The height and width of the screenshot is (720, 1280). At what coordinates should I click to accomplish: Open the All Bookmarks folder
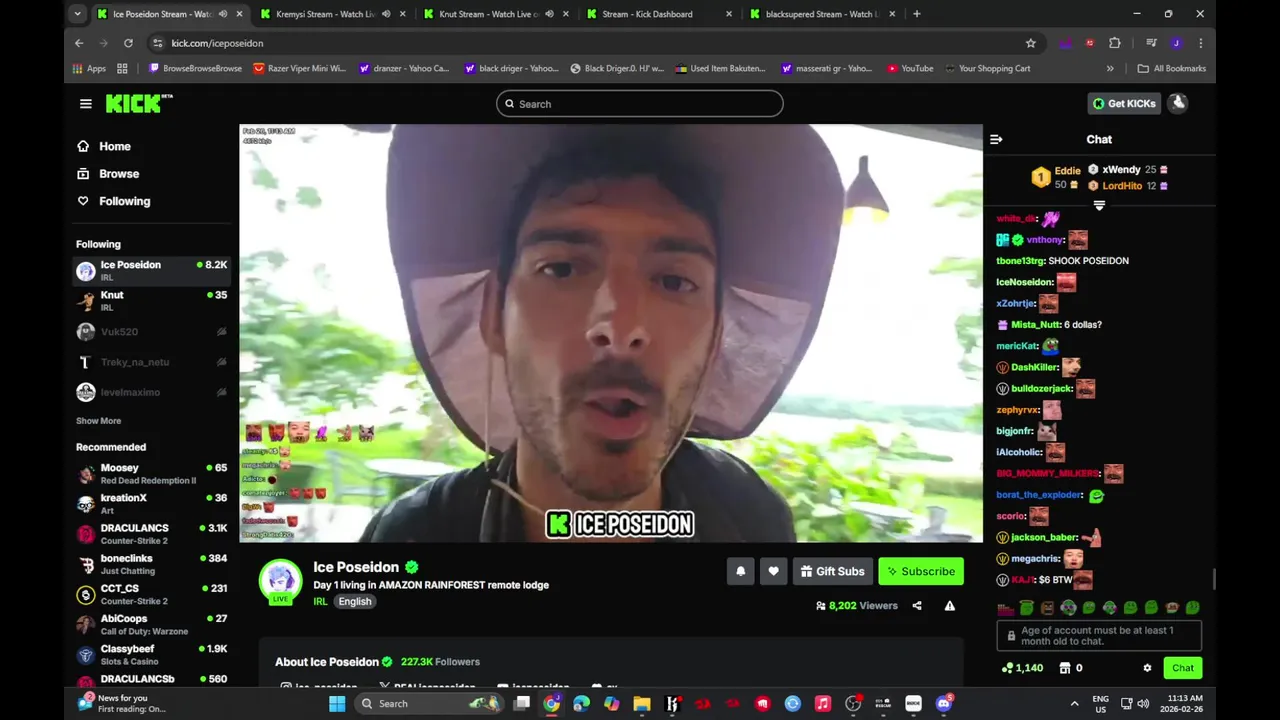pyautogui.click(x=1172, y=68)
